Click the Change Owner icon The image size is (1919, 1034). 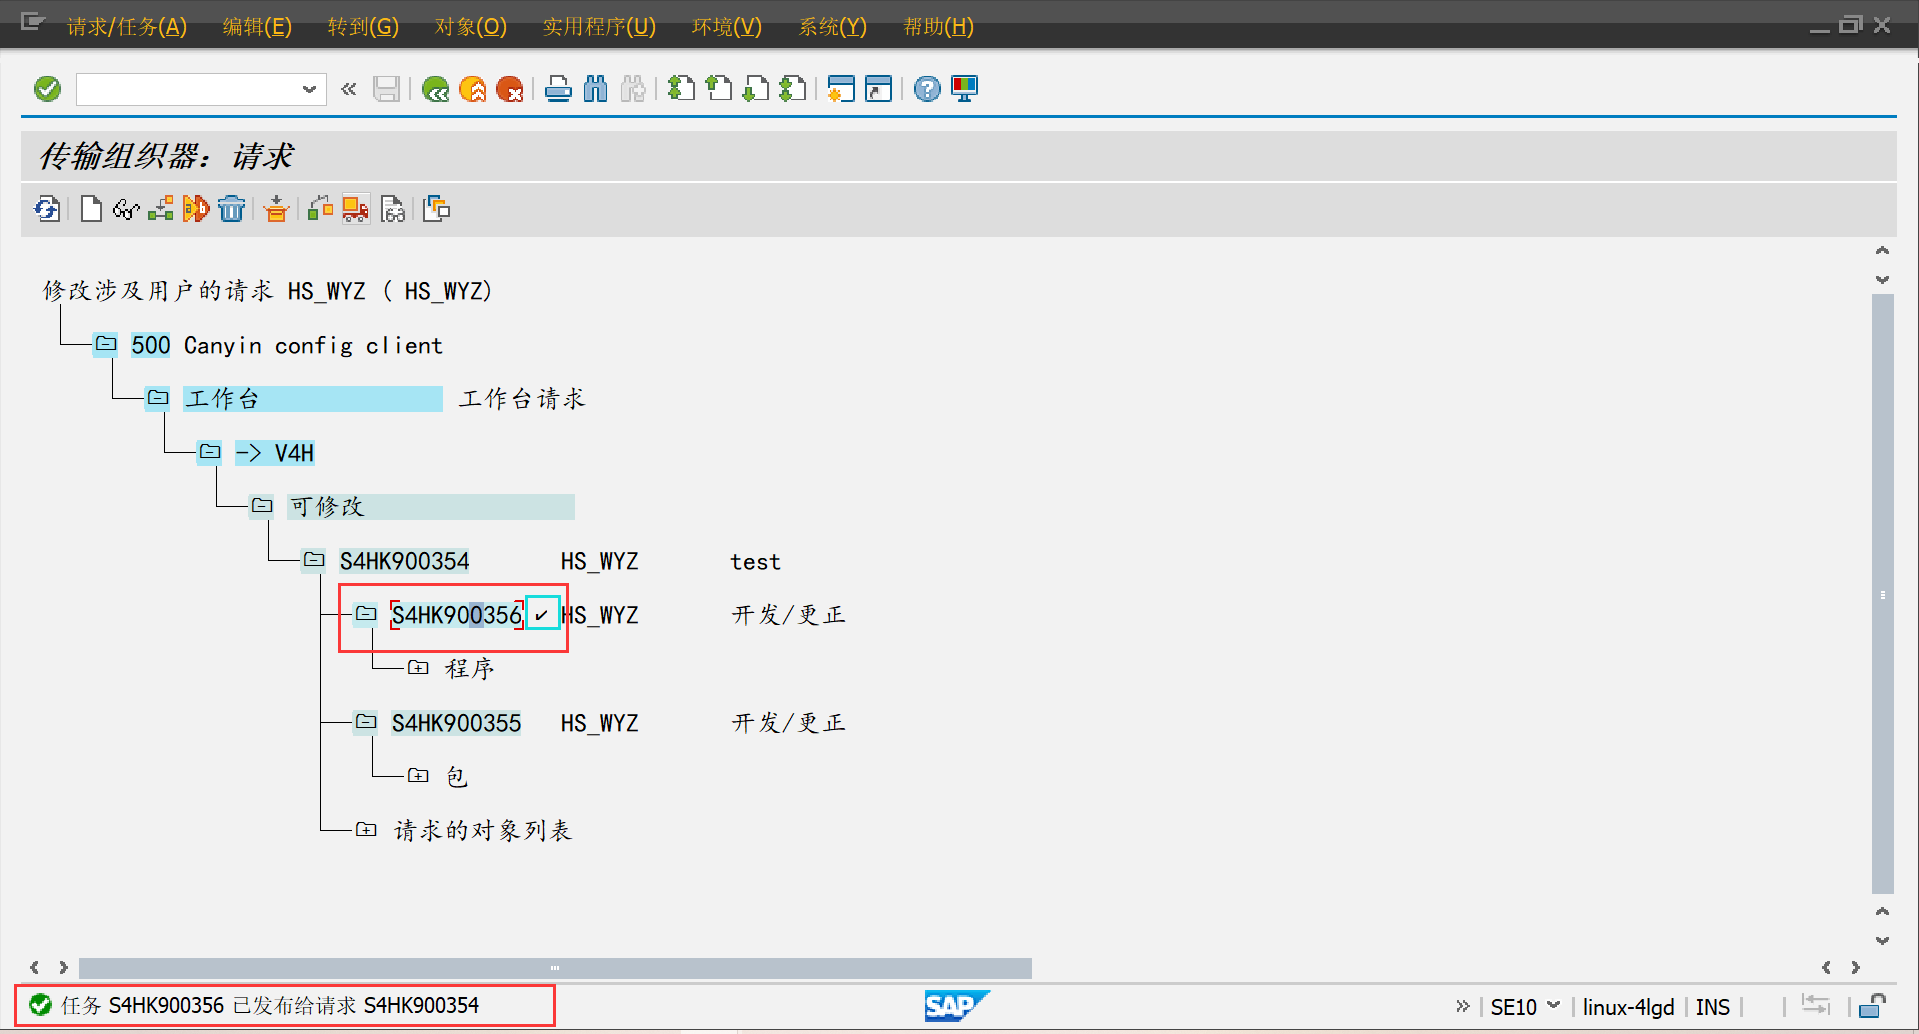pyautogui.click(x=320, y=209)
